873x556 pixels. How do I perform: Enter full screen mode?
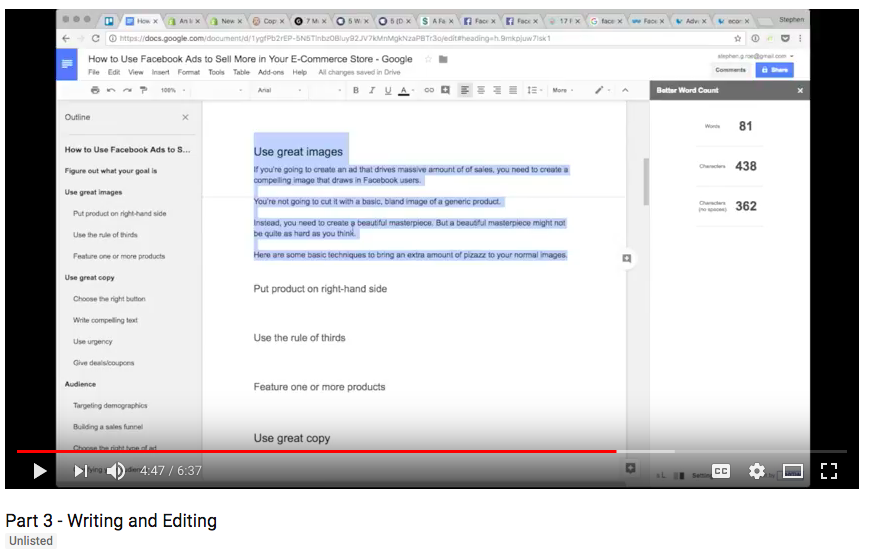829,471
